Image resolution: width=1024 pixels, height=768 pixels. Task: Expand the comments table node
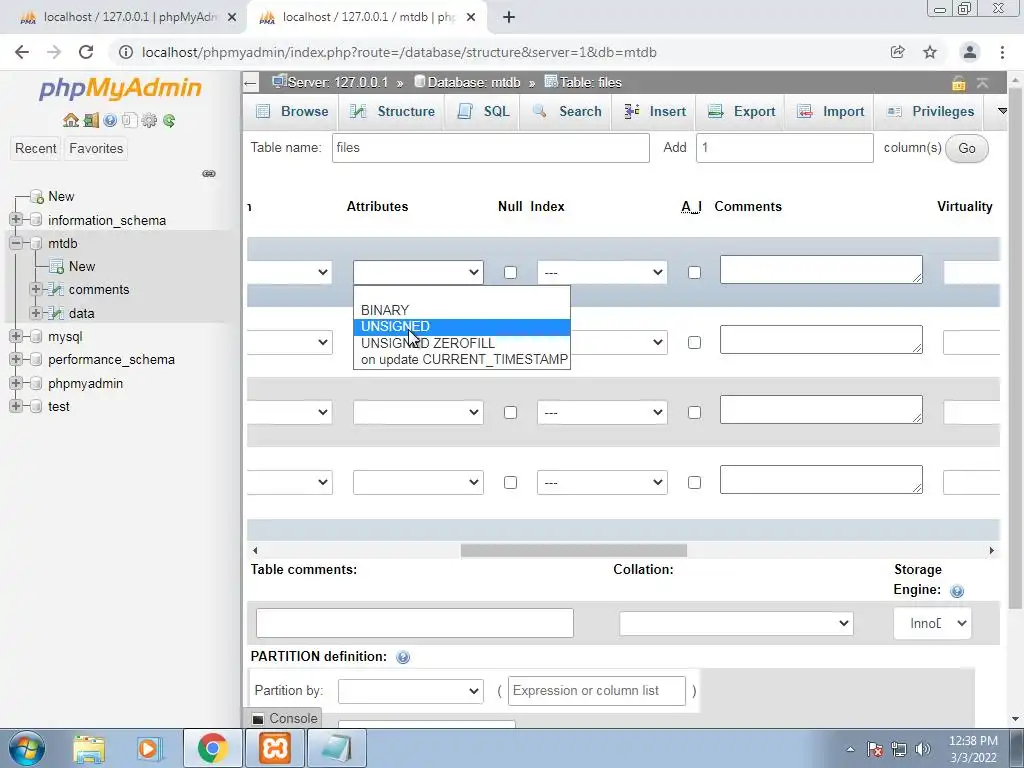(36, 289)
